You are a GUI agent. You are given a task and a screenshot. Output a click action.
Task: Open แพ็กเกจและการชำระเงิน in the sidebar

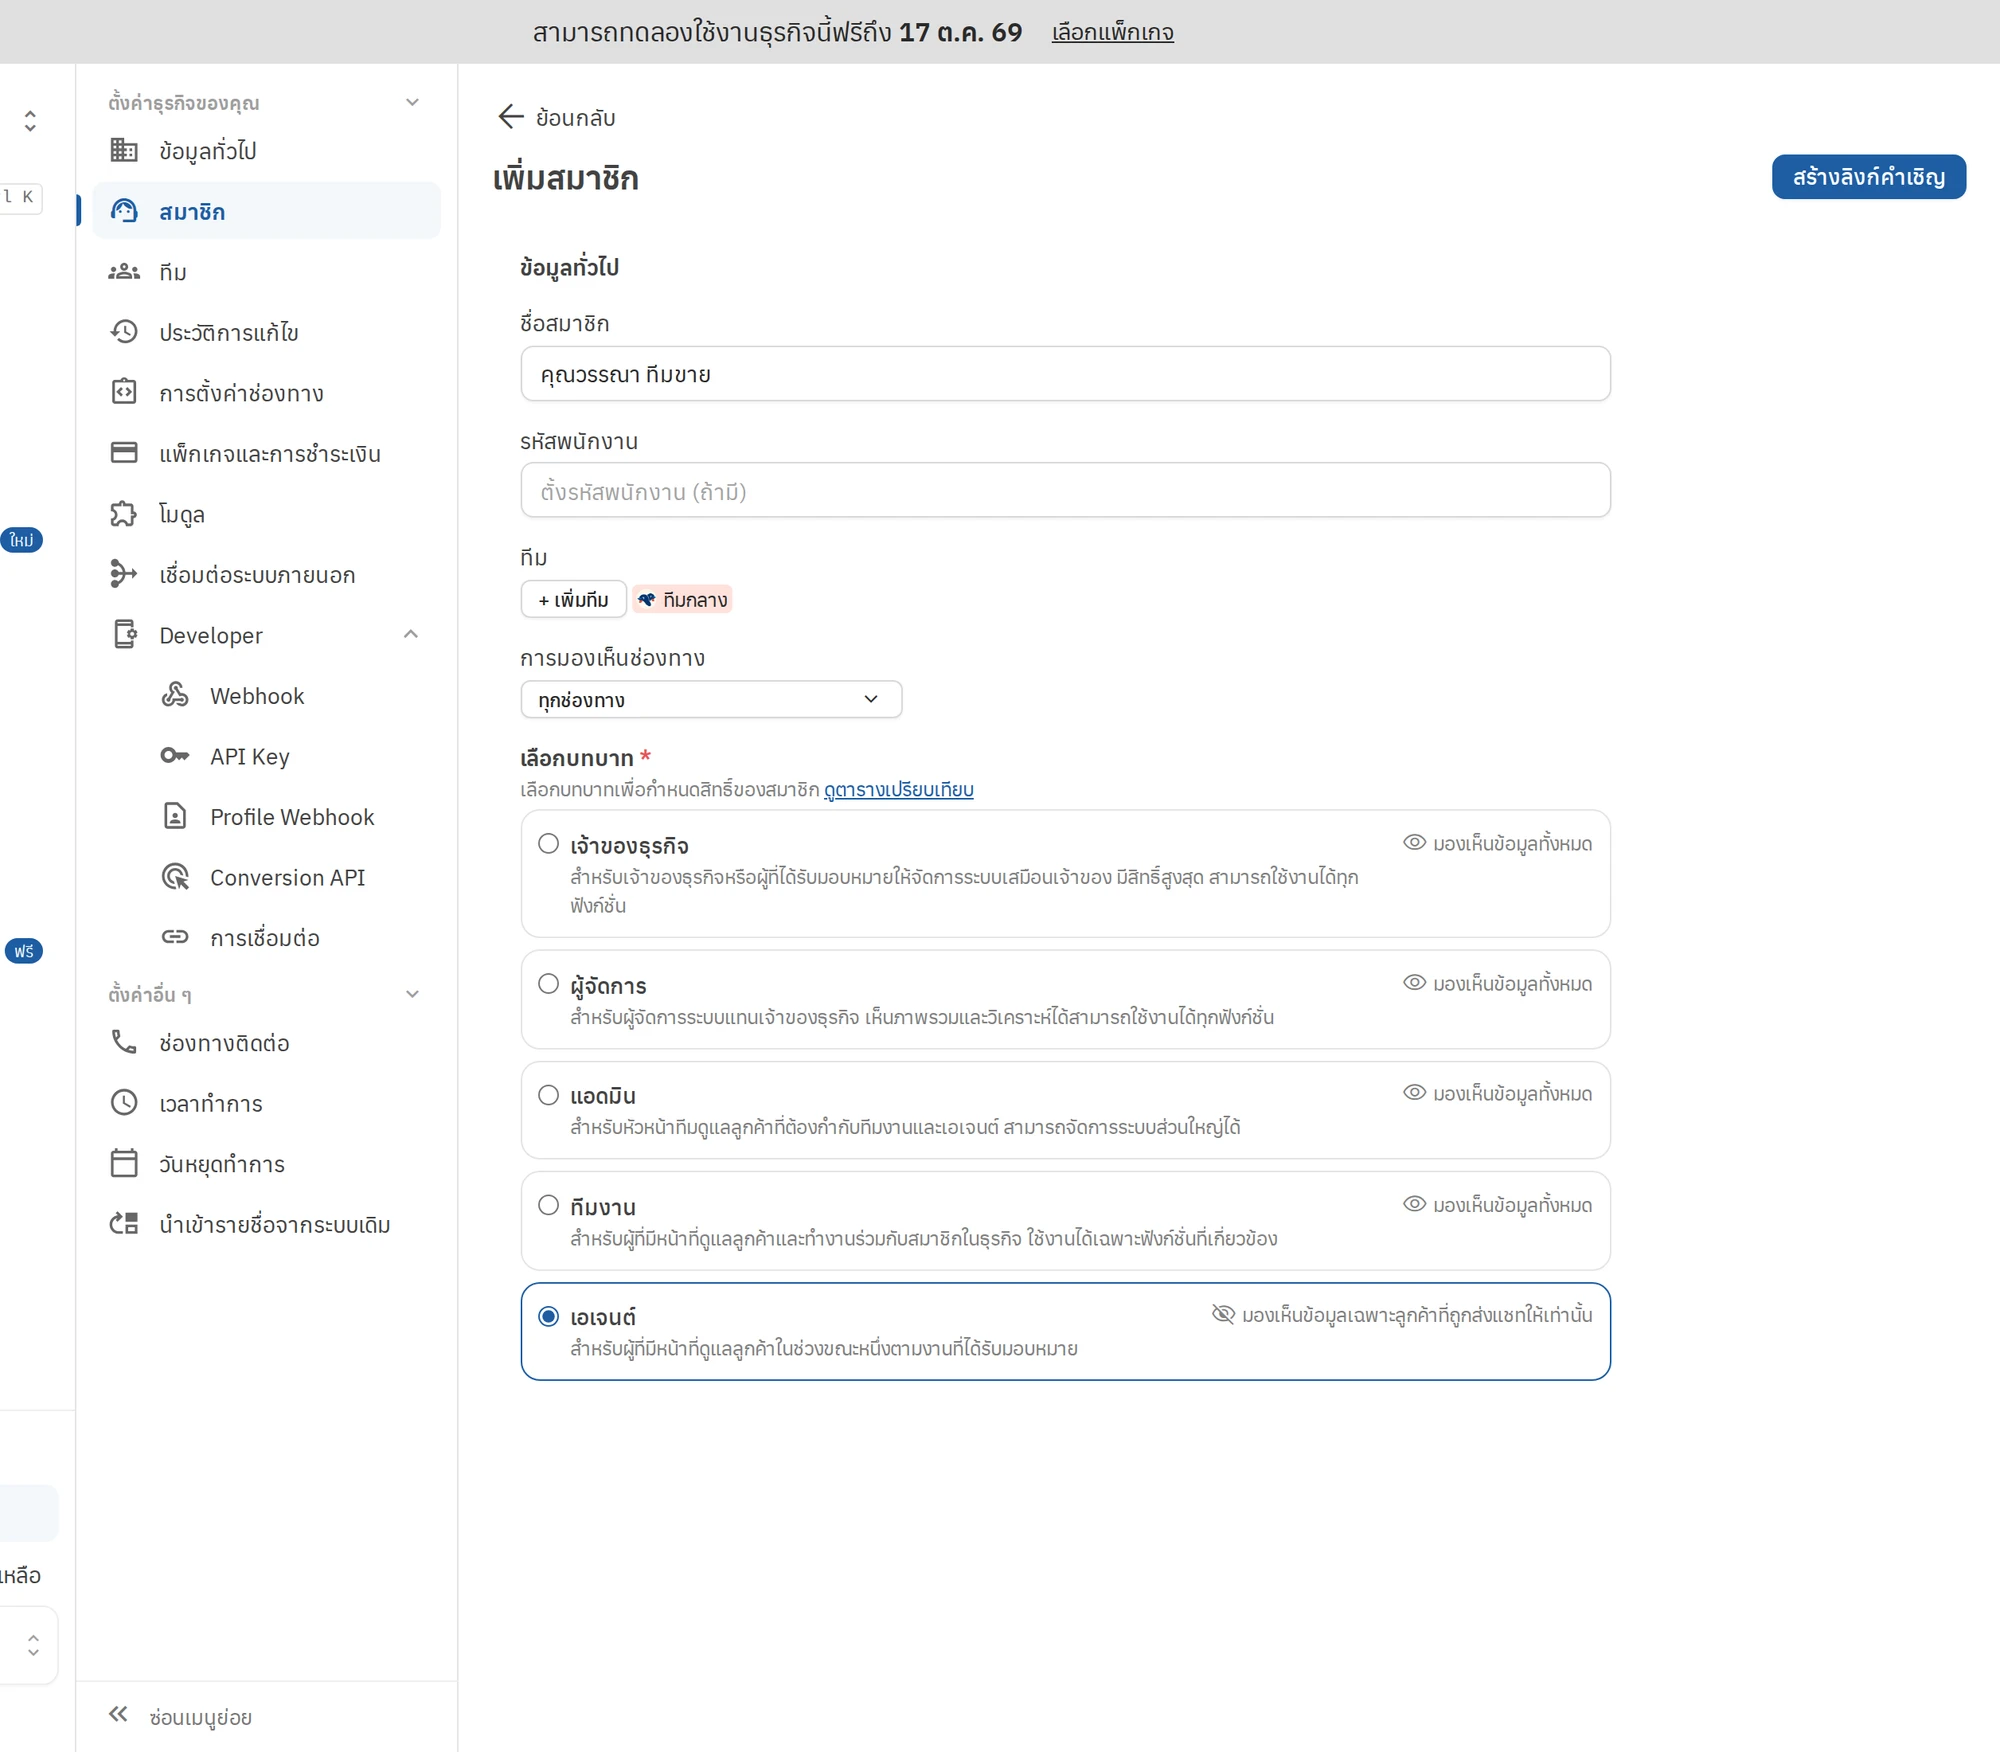[266, 453]
